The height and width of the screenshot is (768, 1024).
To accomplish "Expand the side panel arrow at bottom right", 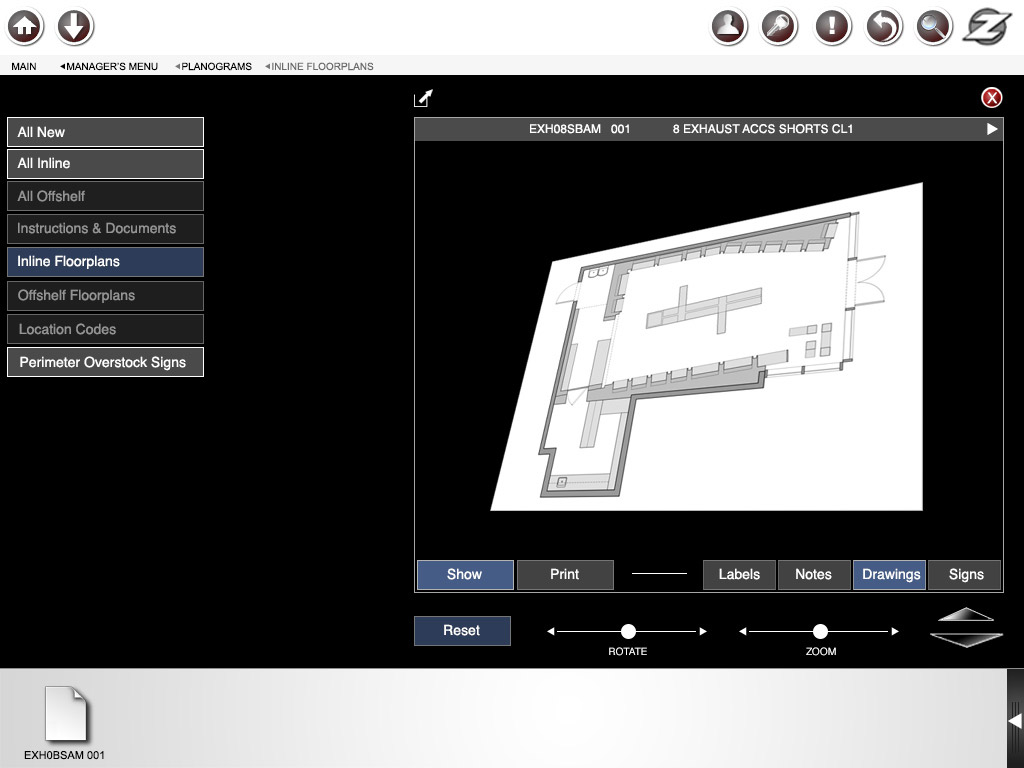I will coord(1014,720).
